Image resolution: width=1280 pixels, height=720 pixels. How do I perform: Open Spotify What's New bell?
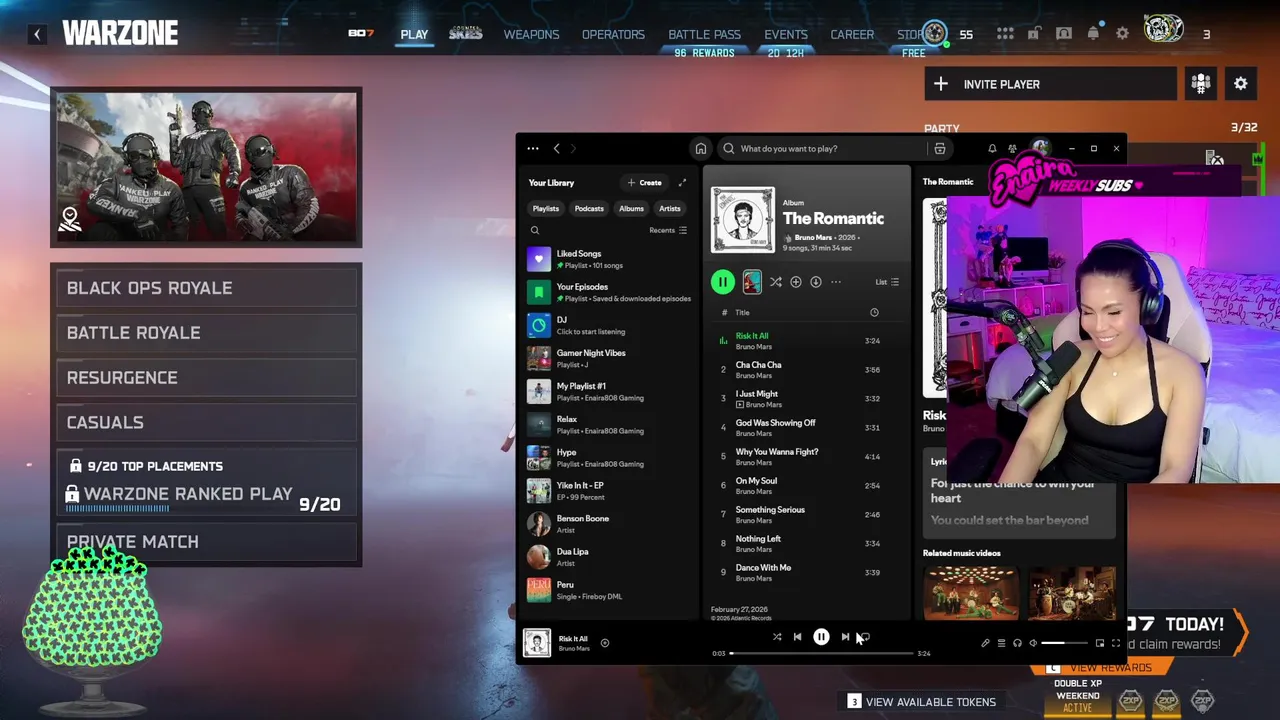point(992,149)
